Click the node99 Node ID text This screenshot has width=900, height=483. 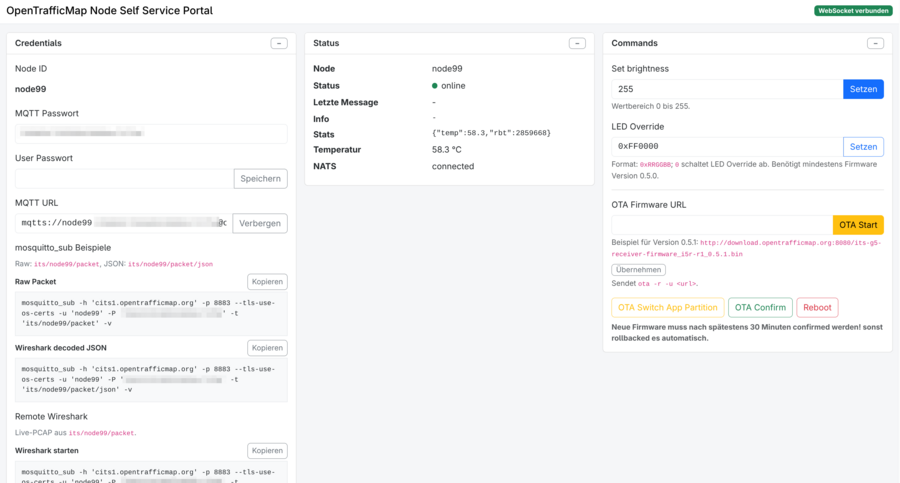(30, 90)
